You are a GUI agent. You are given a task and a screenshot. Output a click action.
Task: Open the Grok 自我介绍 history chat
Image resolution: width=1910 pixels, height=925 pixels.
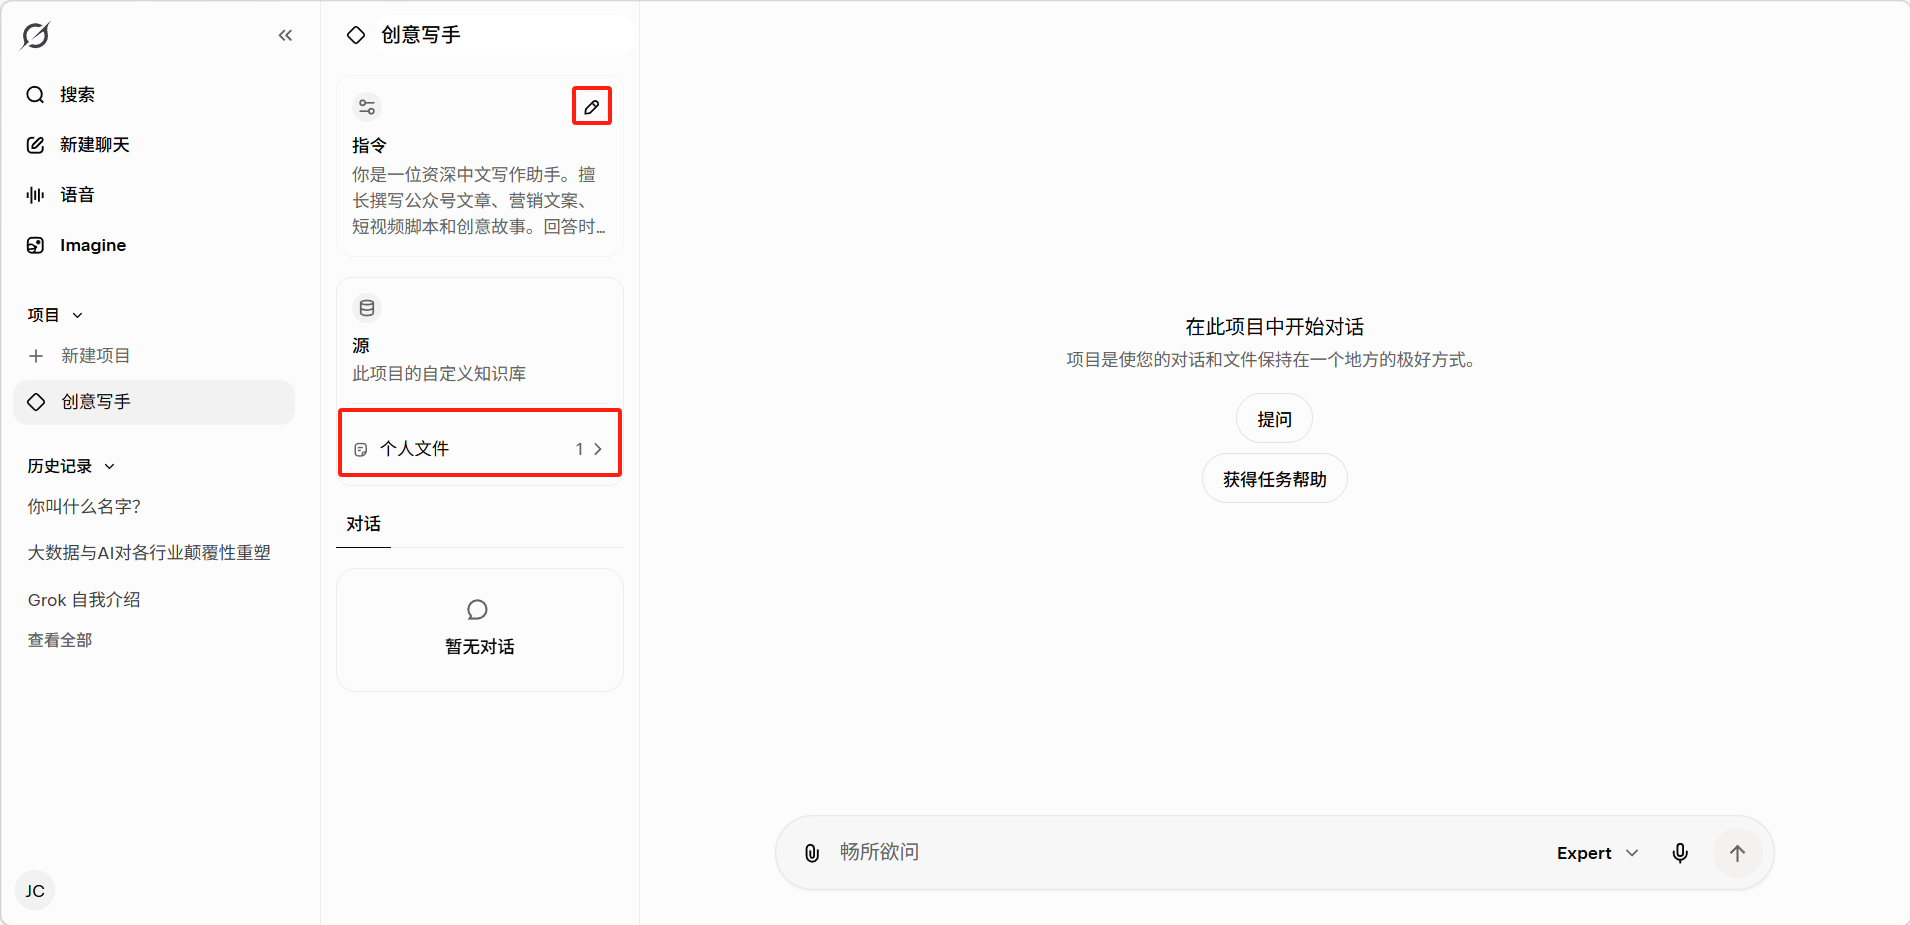84,600
